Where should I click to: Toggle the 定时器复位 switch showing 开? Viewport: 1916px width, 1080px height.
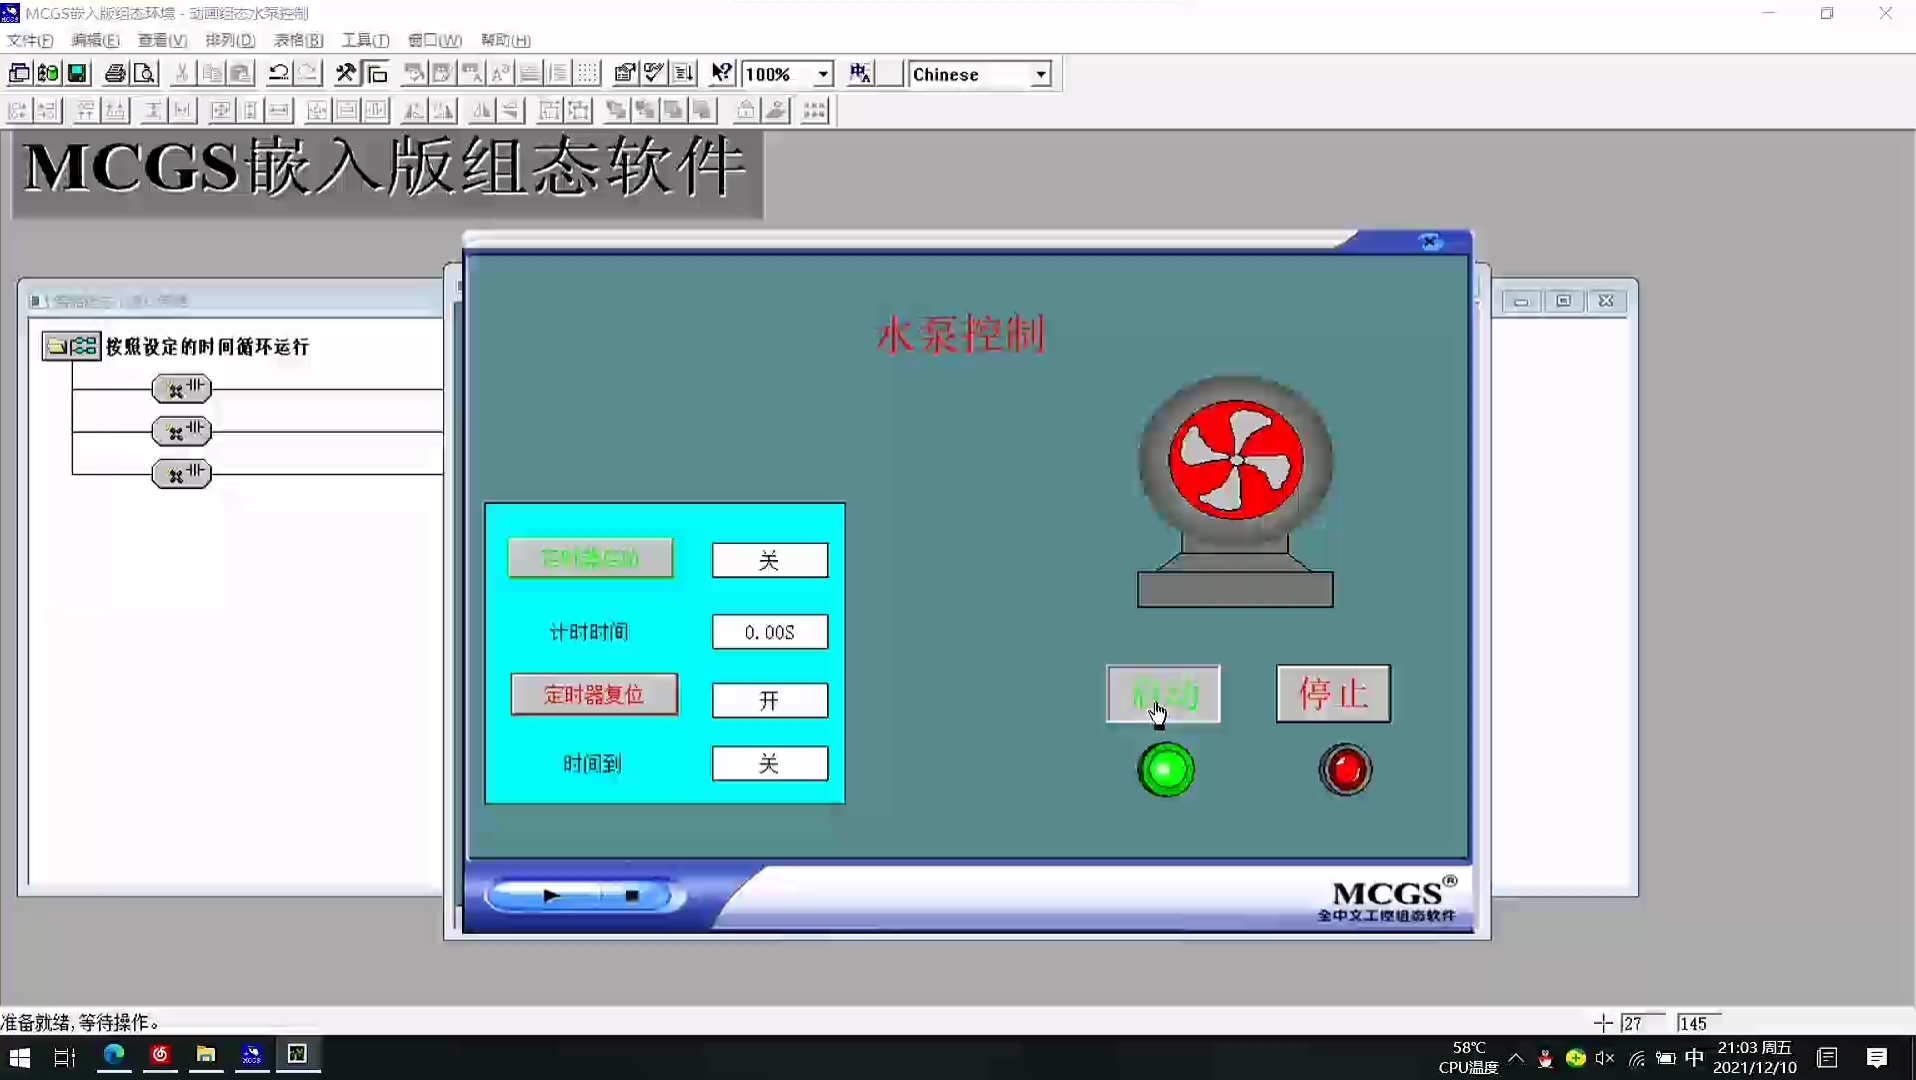[769, 700]
